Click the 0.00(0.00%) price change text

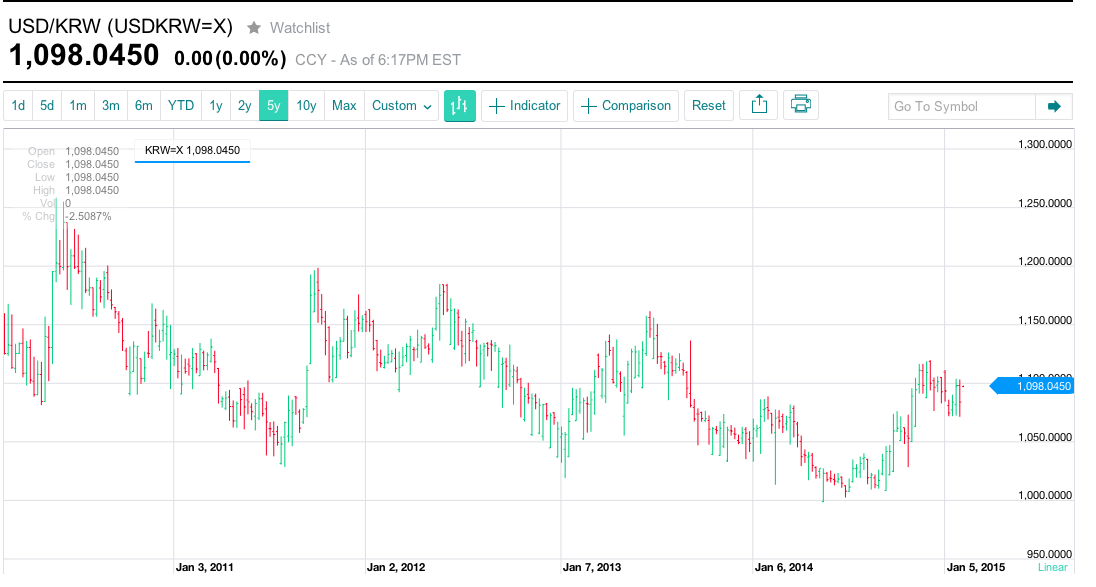click(x=230, y=58)
